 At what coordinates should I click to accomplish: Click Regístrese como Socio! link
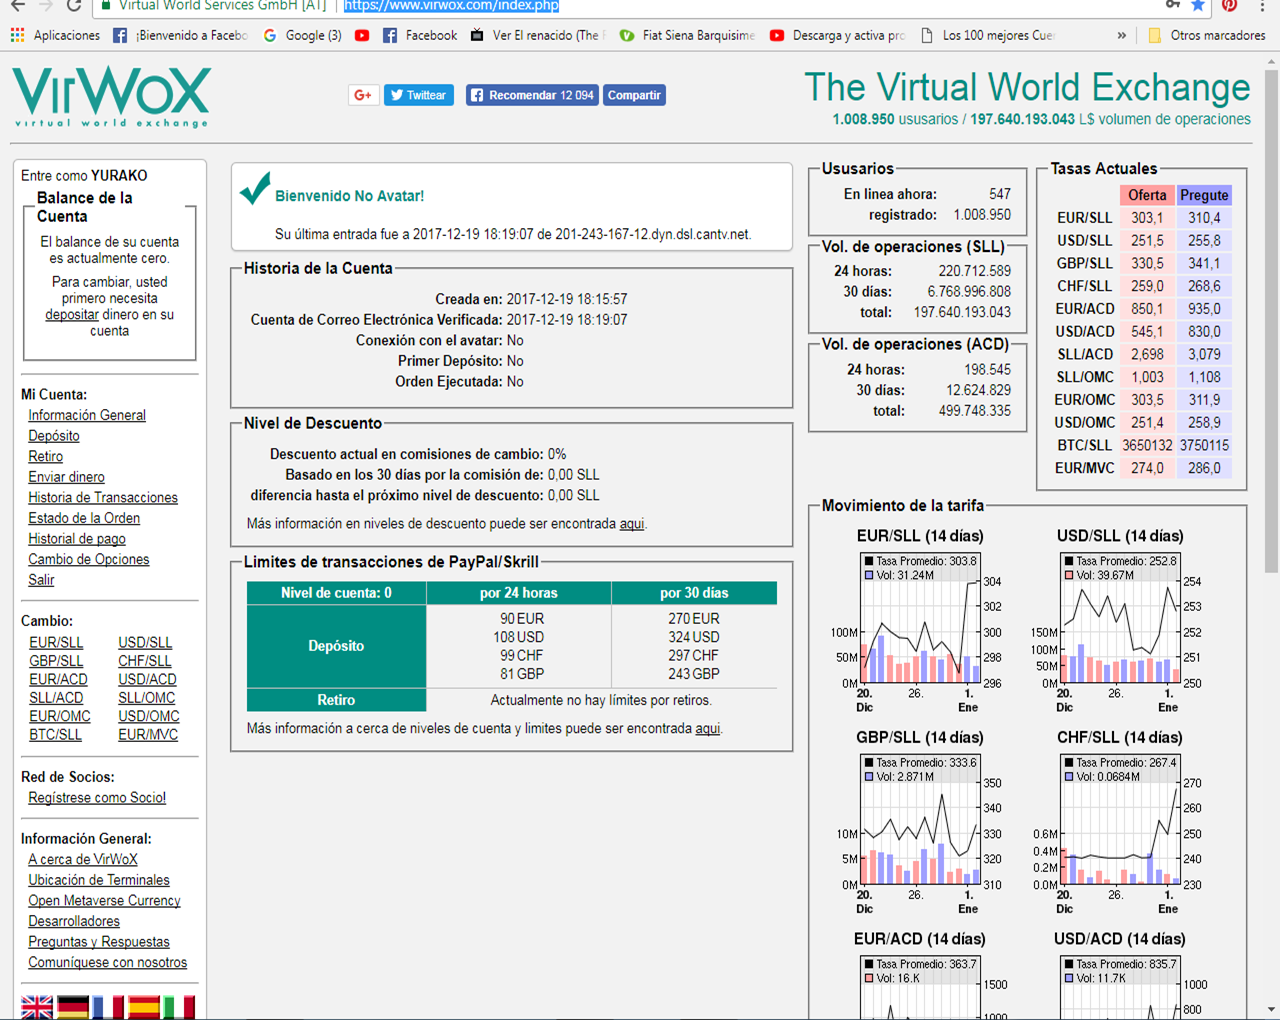click(97, 798)
